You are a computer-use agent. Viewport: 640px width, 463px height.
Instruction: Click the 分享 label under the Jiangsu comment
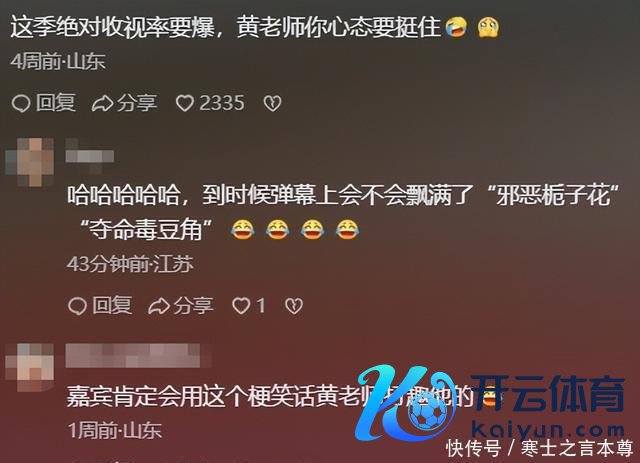(193, 305)
